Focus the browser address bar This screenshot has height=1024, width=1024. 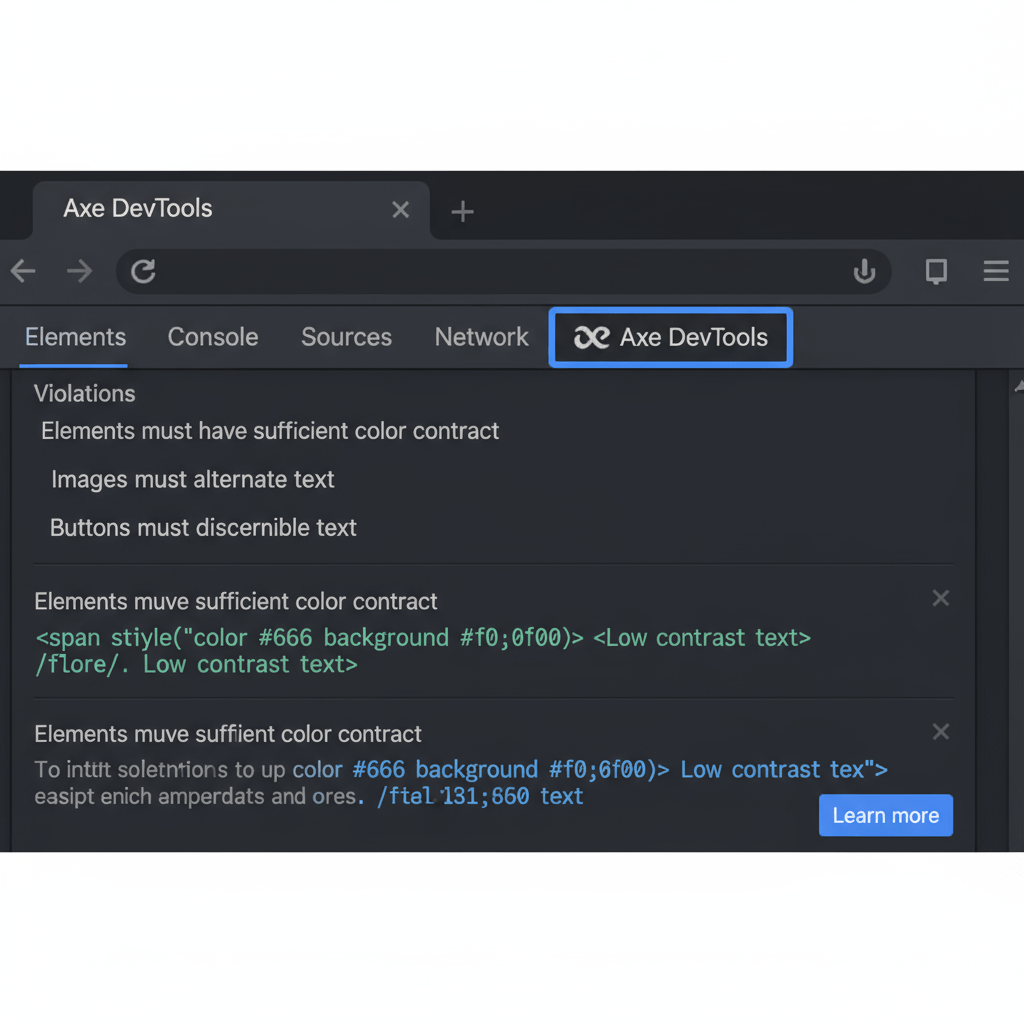point(503,271)
